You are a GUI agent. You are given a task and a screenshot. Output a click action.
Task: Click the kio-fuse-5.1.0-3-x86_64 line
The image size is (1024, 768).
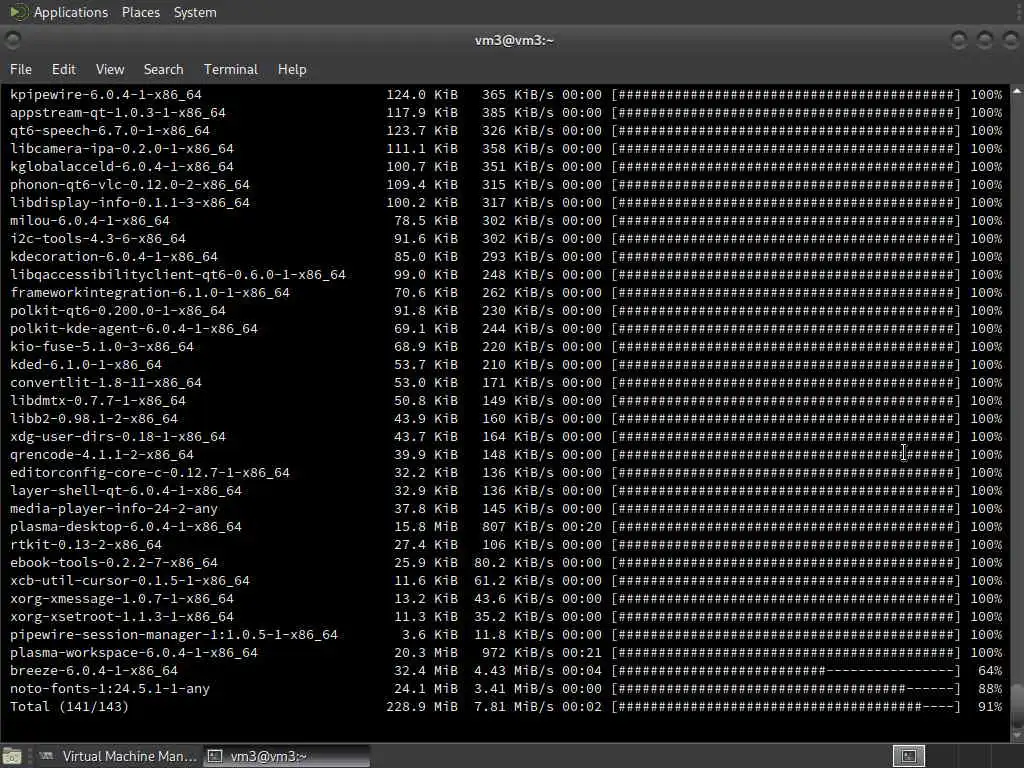(x=506, y=347)
